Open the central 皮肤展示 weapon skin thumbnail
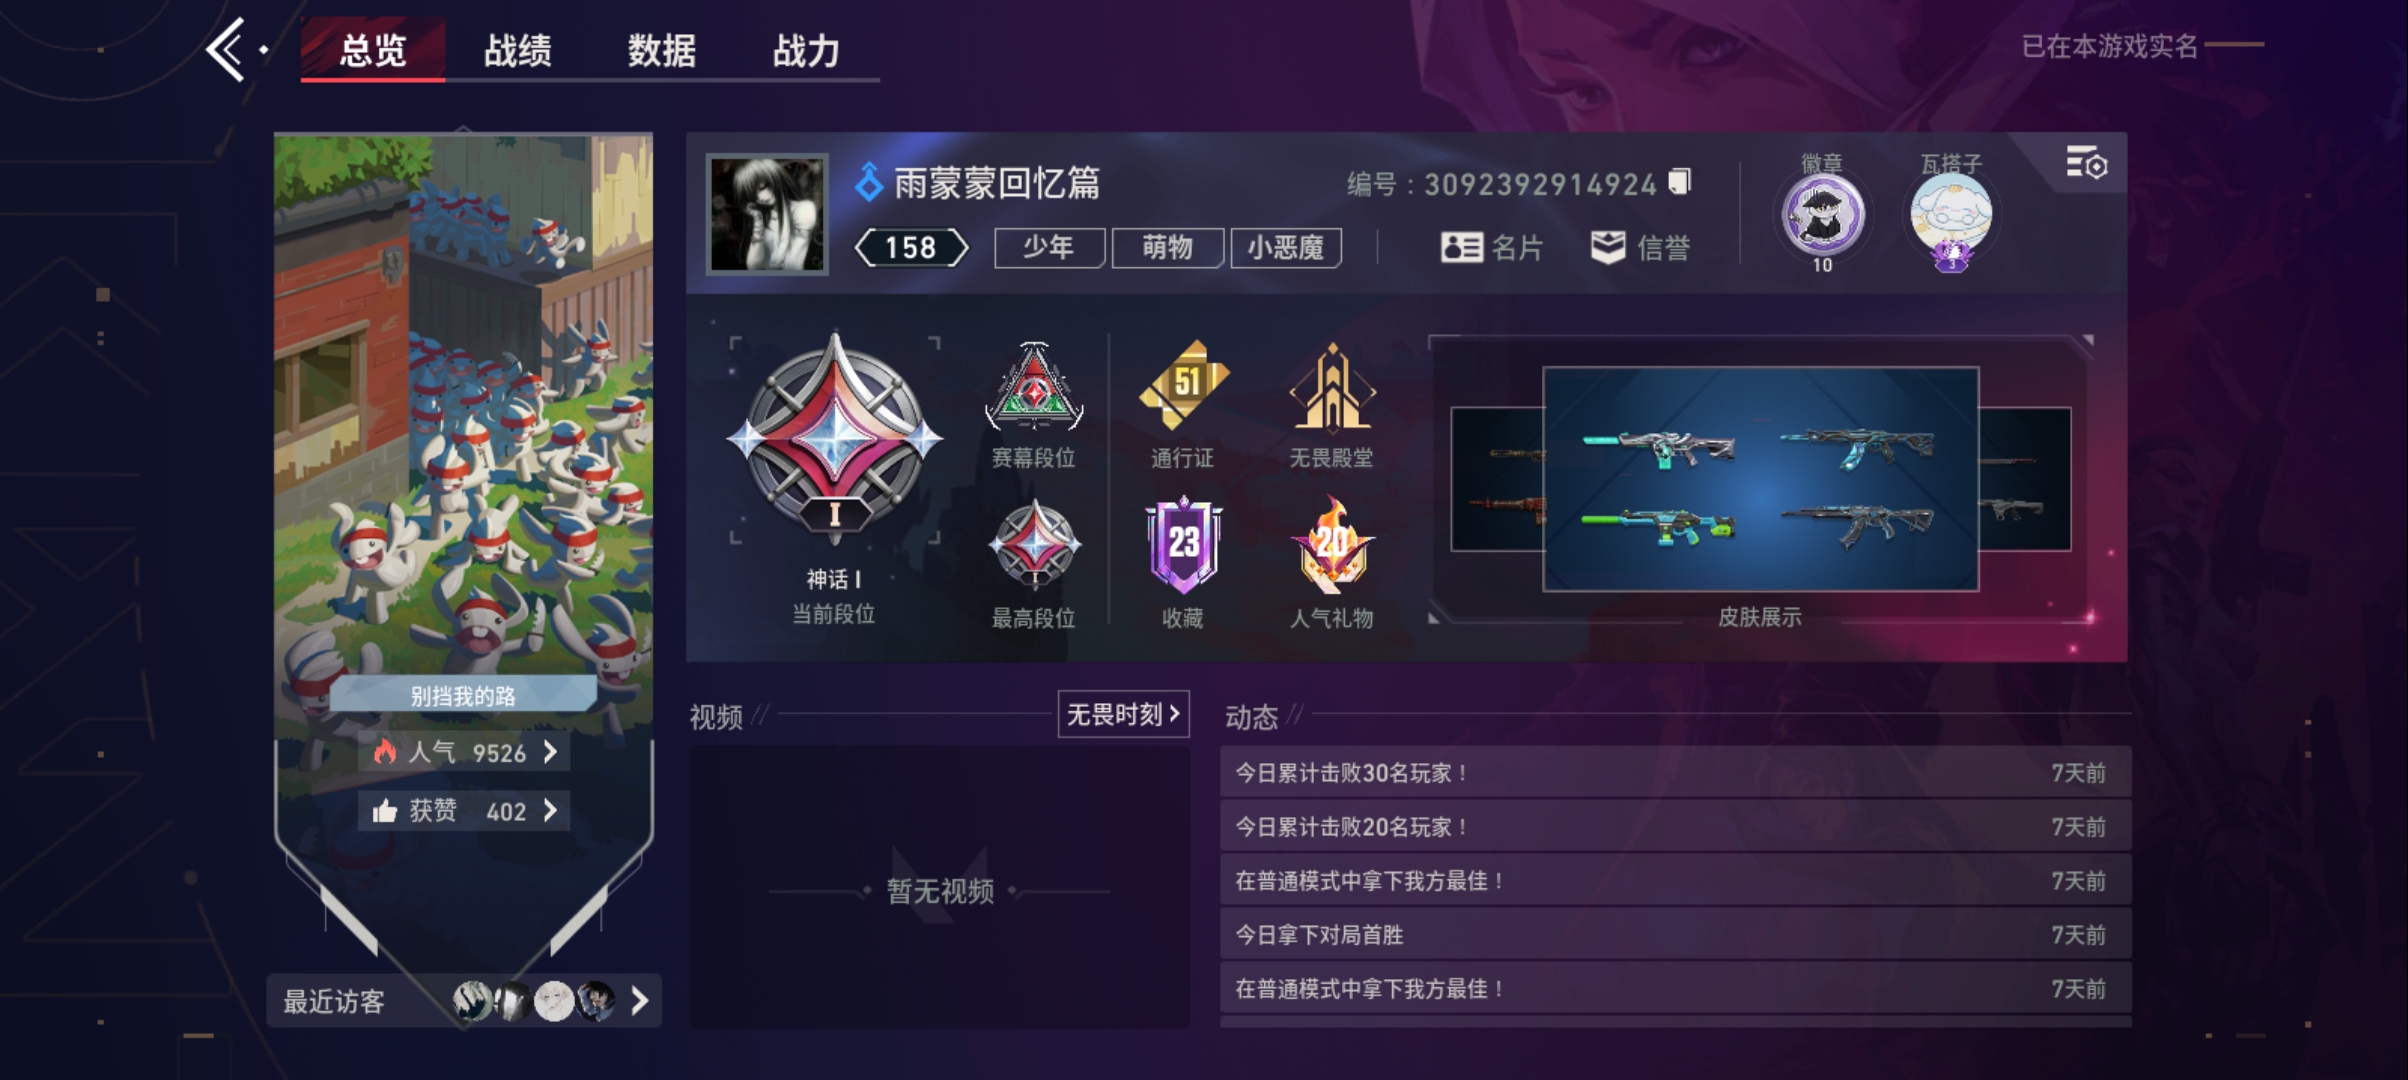2408x1080 pixels. (1760, 479)
